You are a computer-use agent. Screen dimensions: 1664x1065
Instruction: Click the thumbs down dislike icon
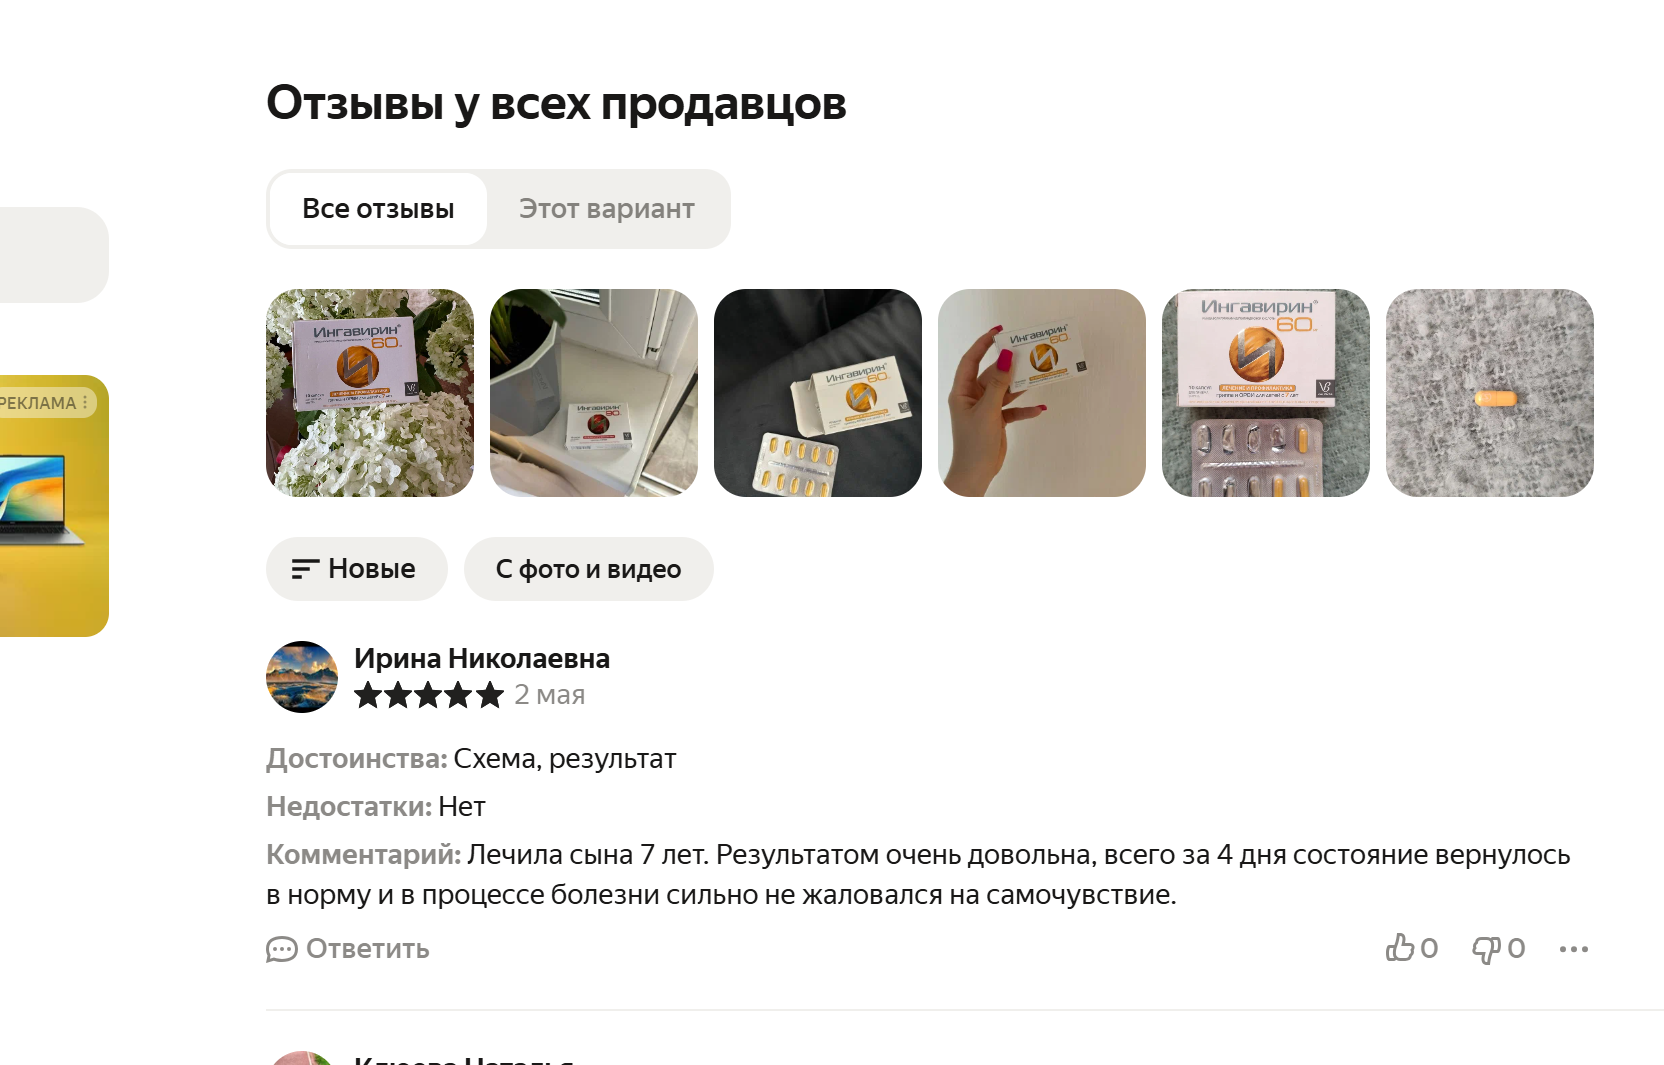tap(1487, 949)
